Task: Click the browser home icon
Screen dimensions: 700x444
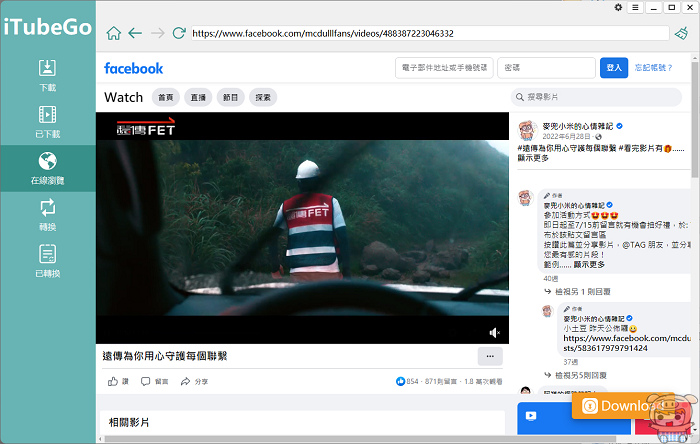Action: [112, 33]
